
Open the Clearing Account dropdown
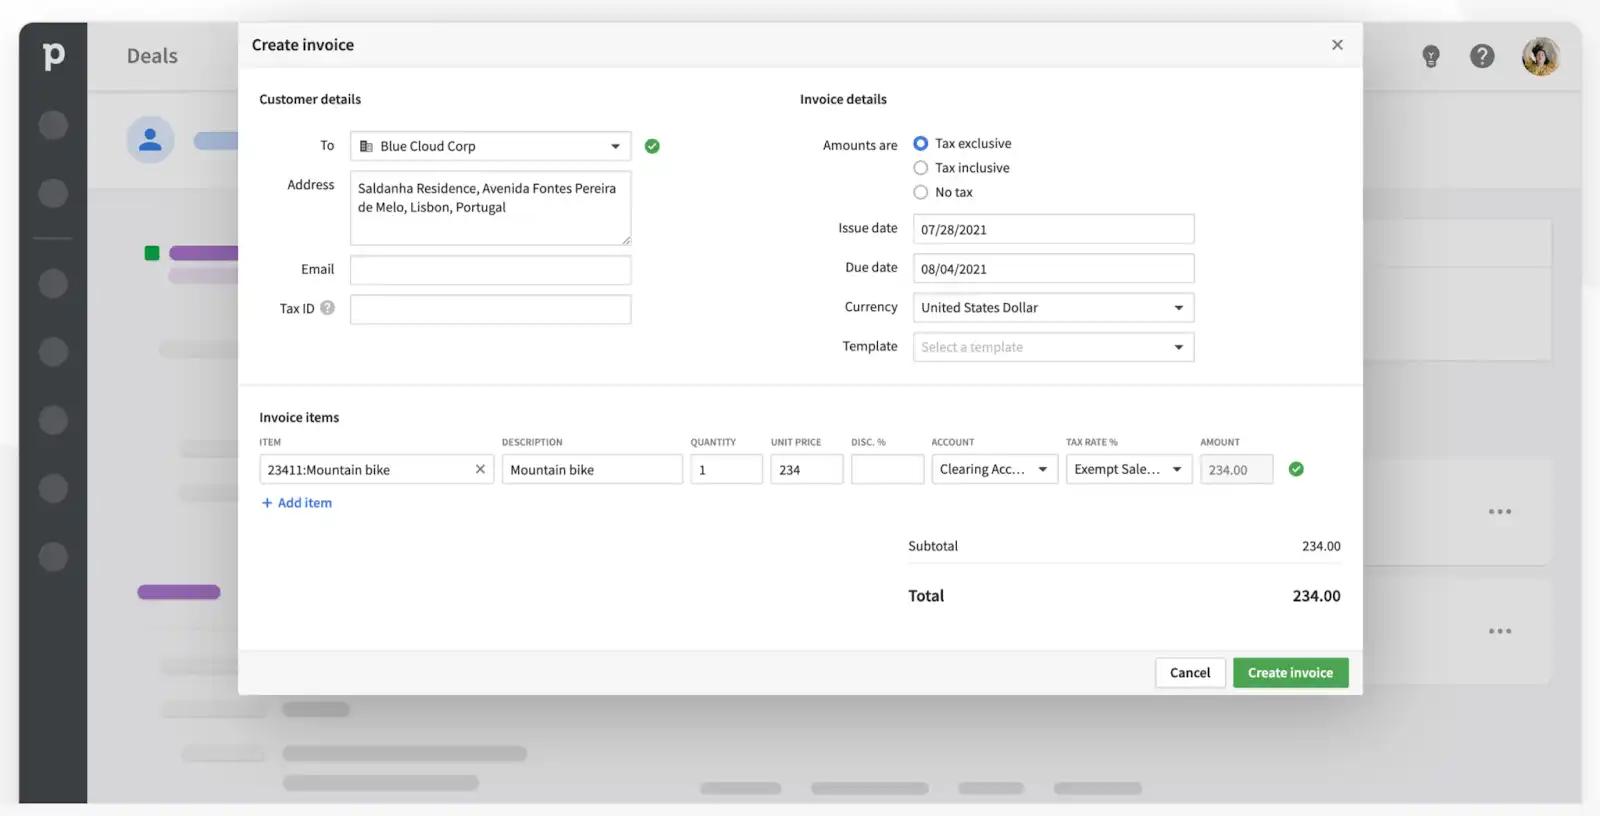pyautogui.click(x=994, y=469)
